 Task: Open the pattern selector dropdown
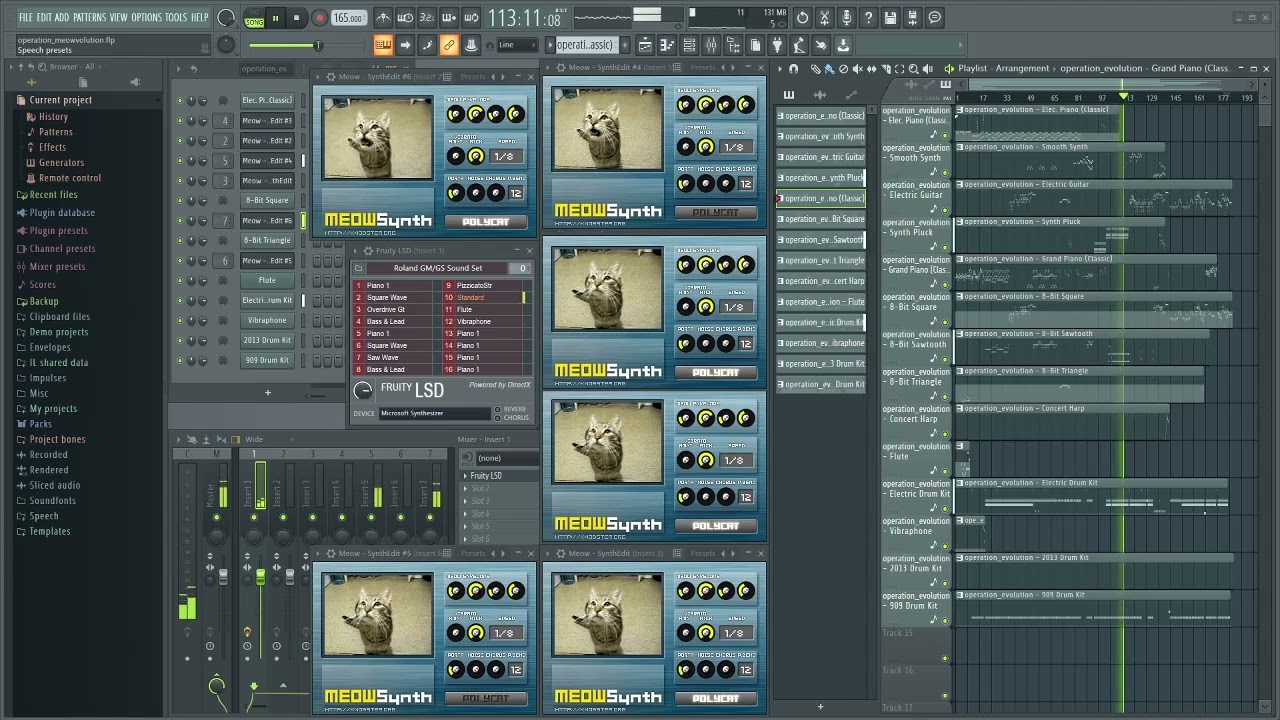point(585,45)
